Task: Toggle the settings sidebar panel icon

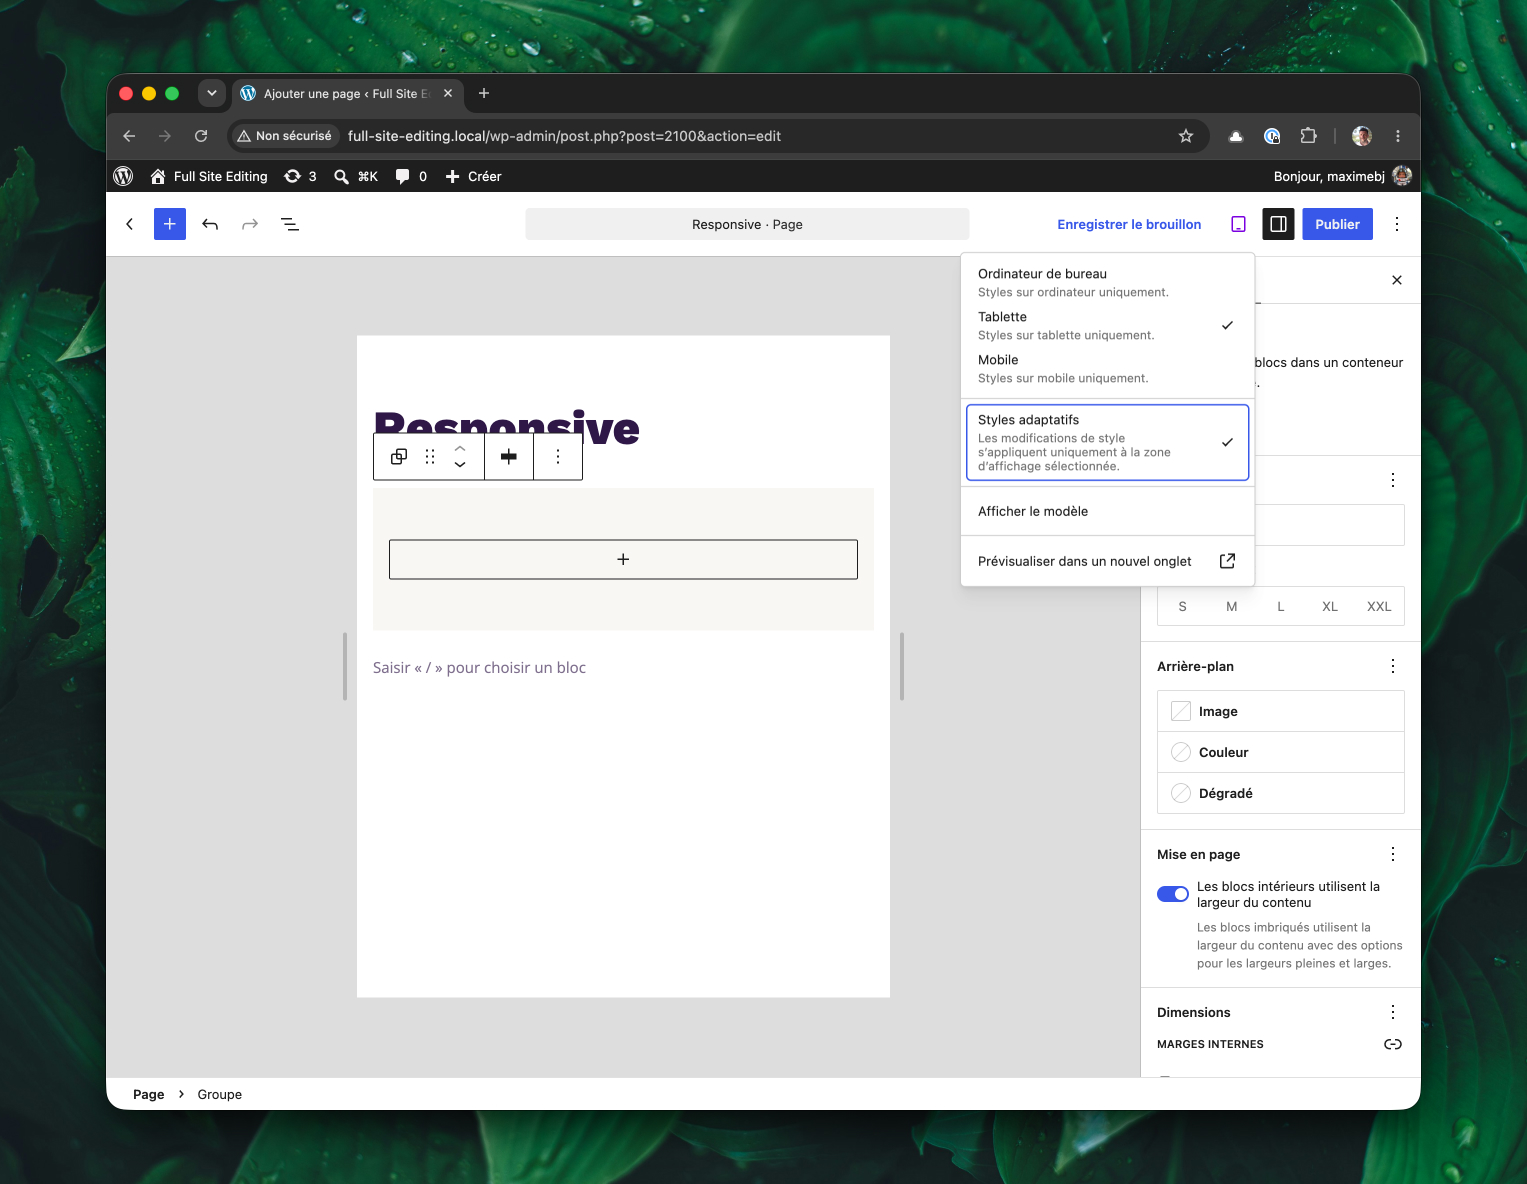Action: click(x=1278, y=224)
